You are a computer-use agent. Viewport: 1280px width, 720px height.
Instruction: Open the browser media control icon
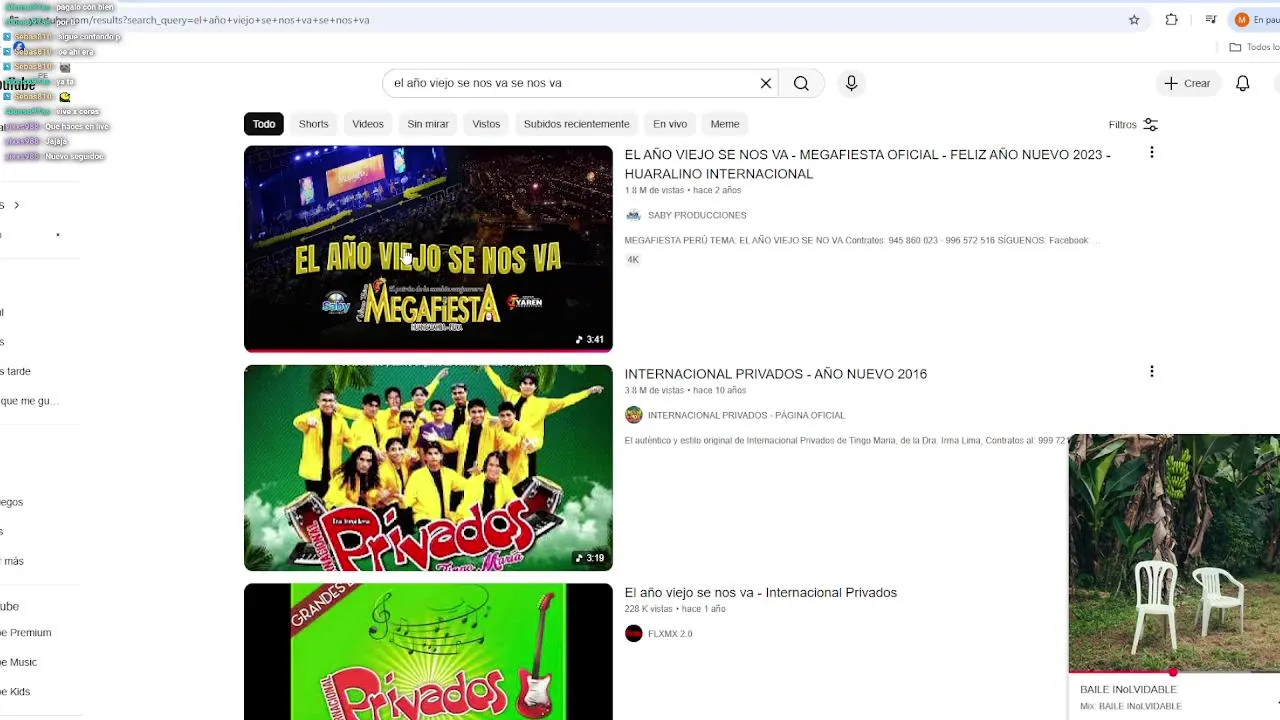(1210, 20)
